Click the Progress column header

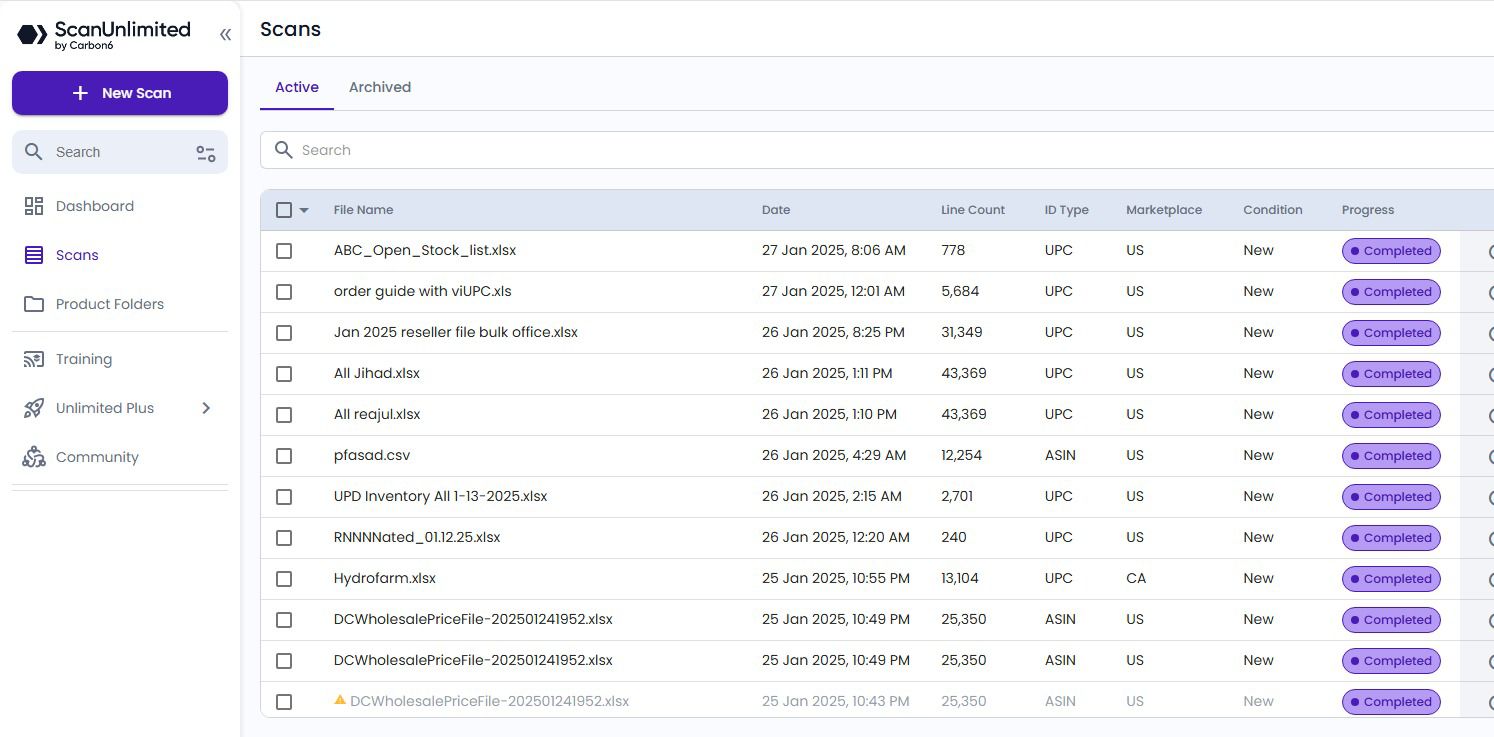point(1368,210)
